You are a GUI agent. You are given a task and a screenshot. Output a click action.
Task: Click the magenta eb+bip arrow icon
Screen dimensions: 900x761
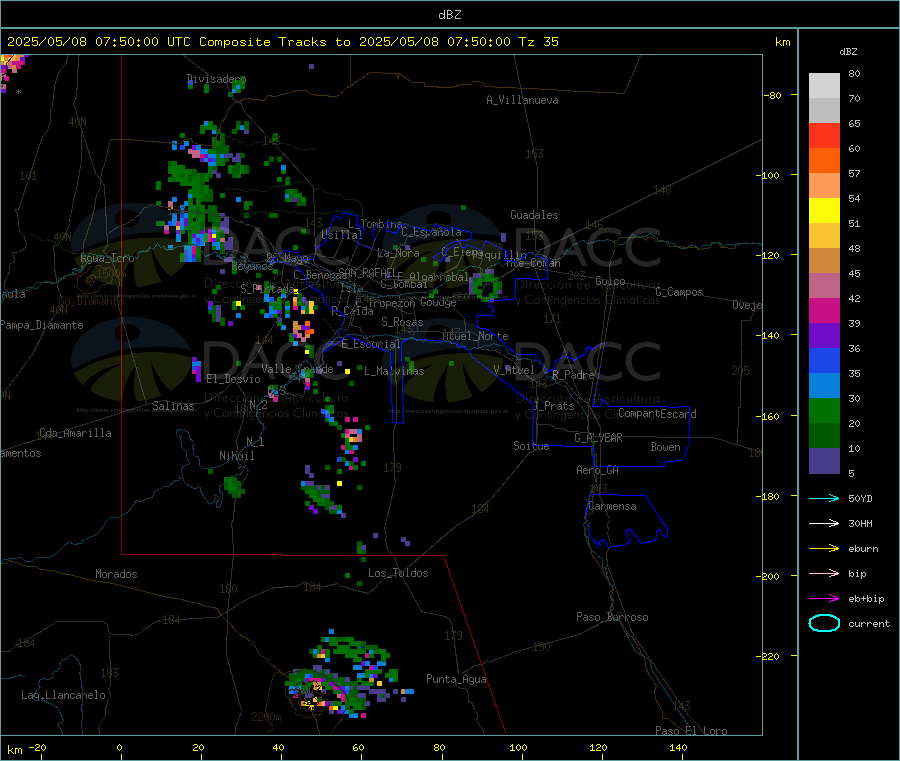(x=824, y=599)
